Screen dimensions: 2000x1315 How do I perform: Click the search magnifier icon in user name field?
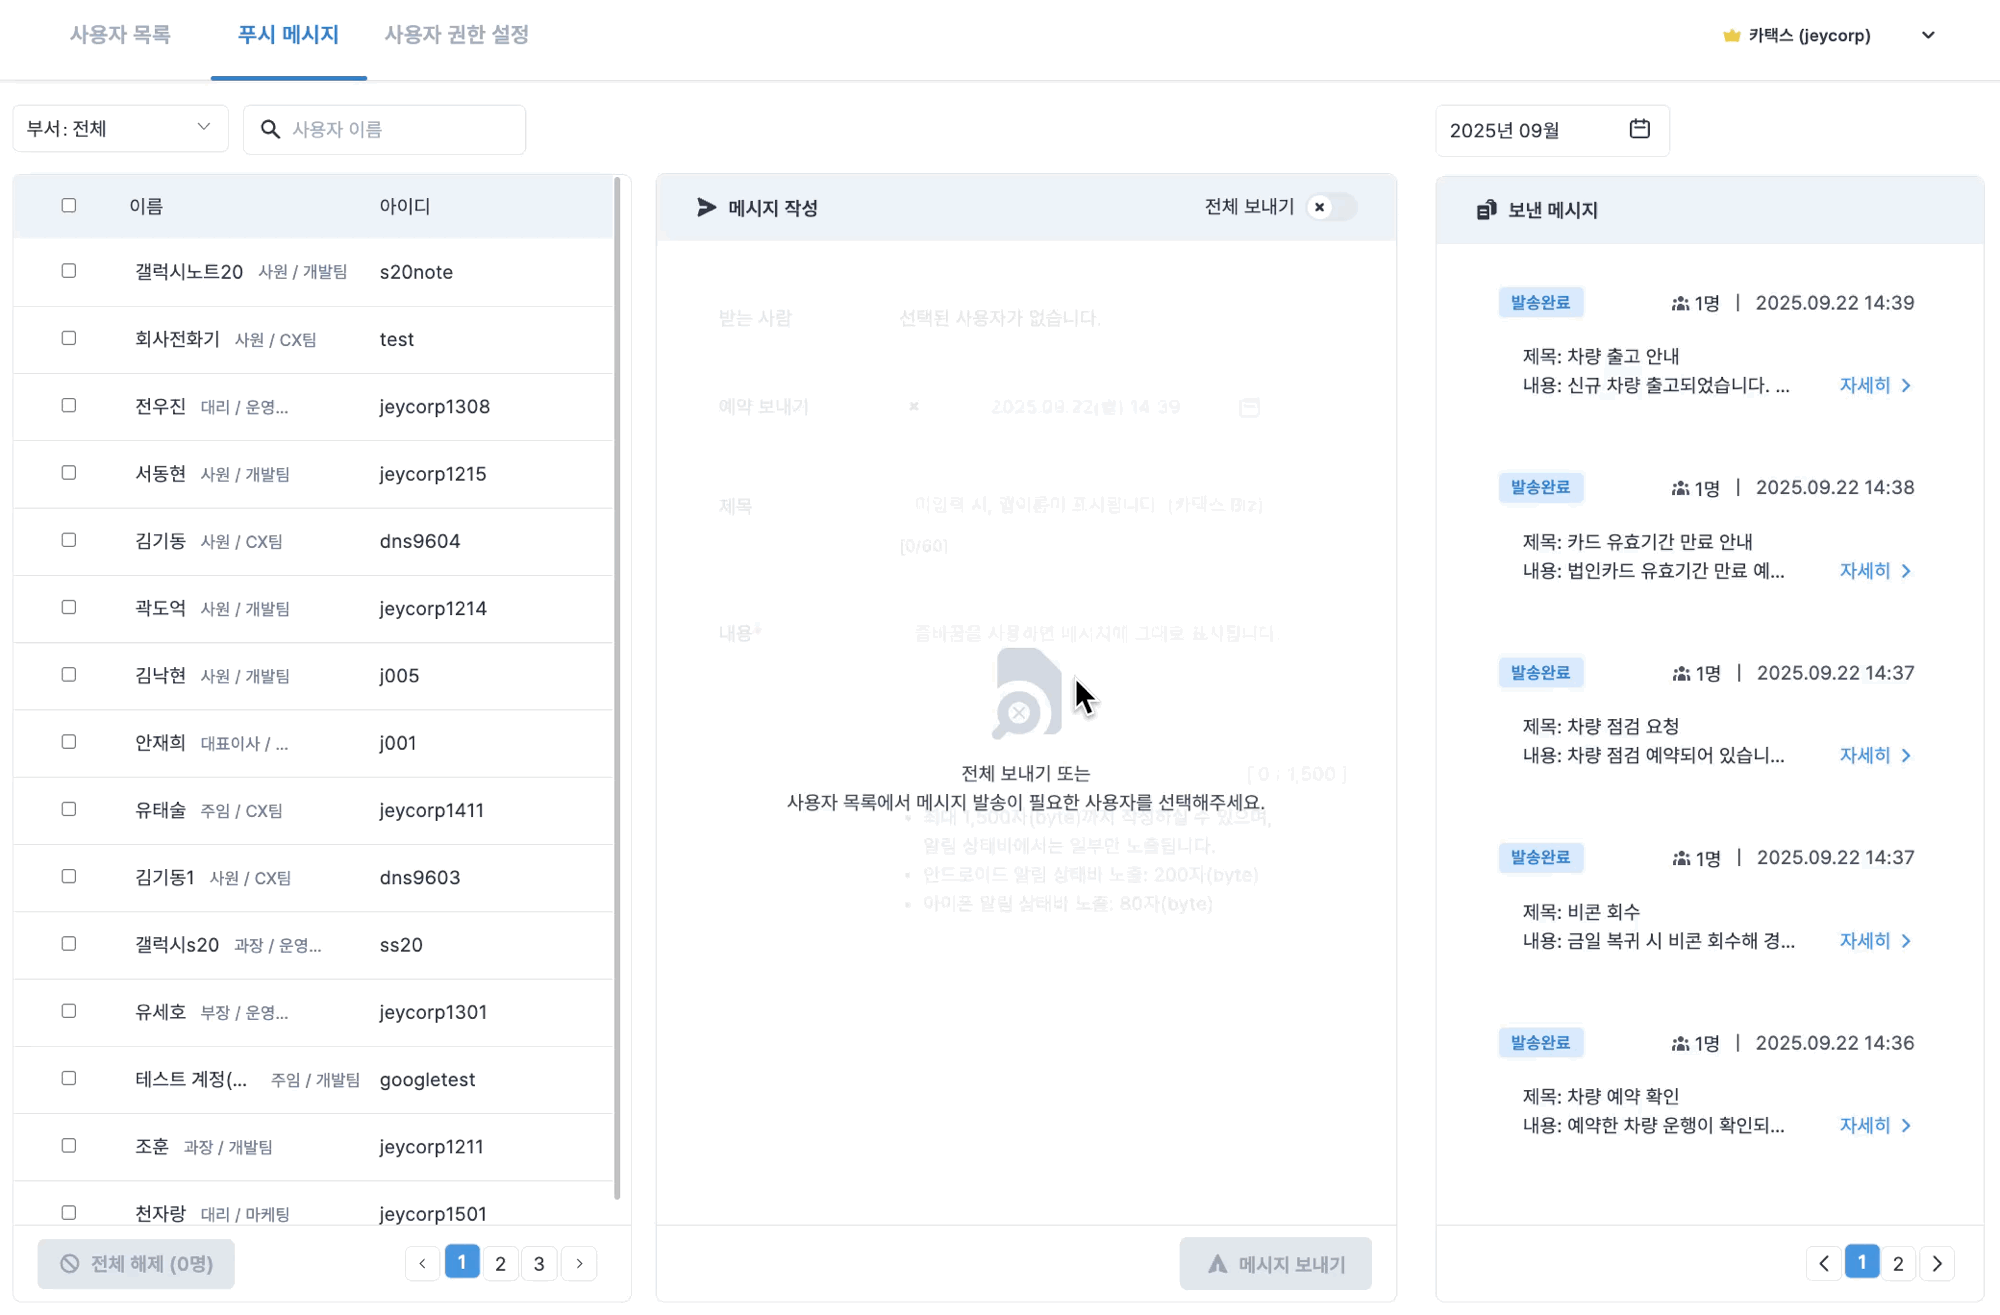[x=270, y=129]
